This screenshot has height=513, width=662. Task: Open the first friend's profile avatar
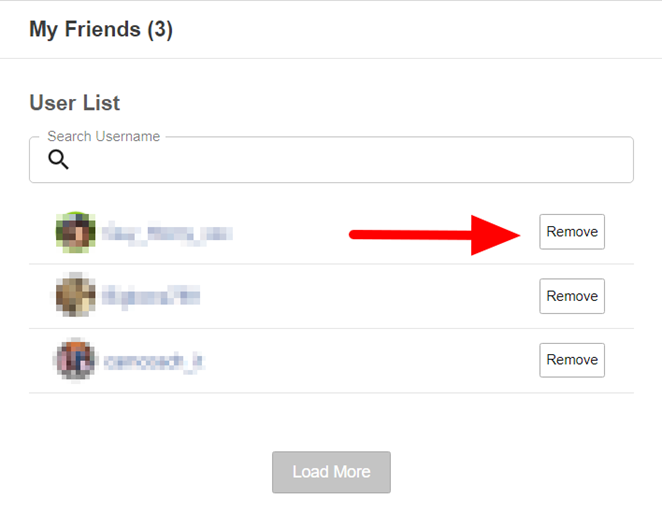(x=75, y=233)
